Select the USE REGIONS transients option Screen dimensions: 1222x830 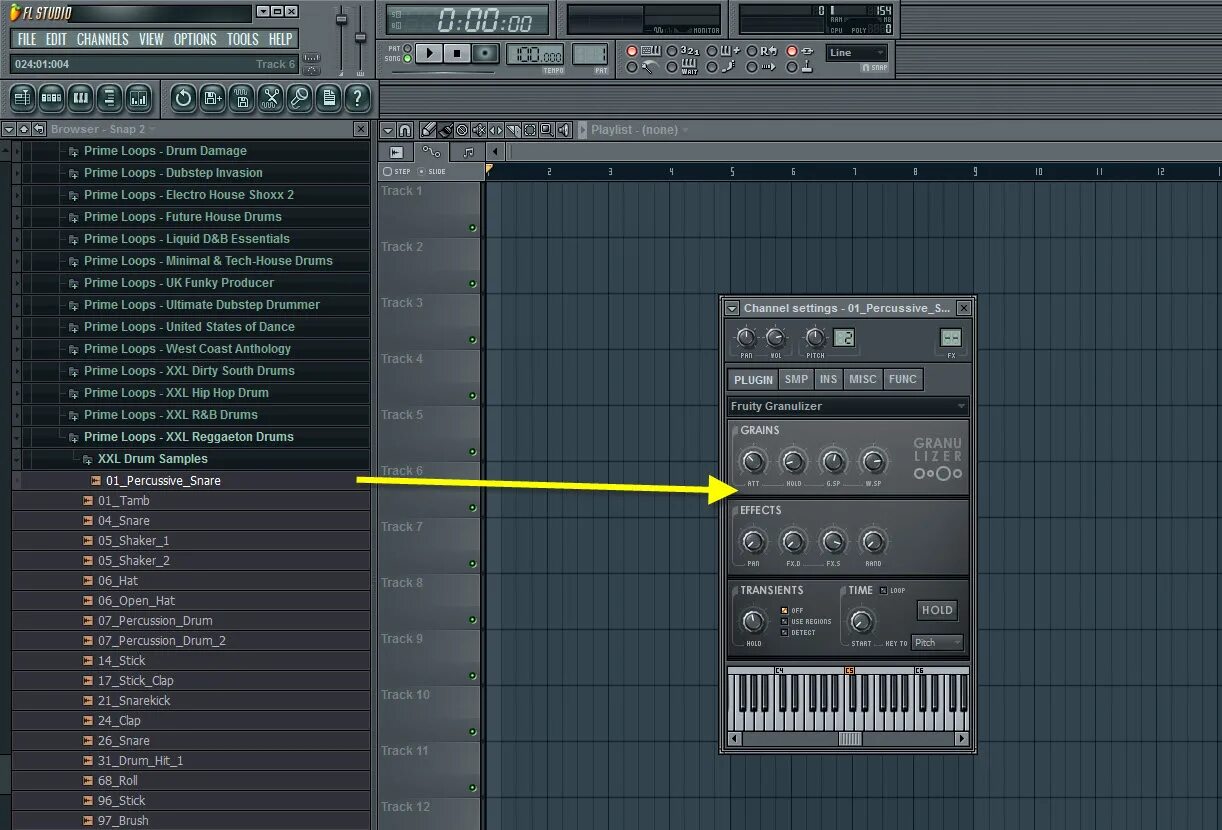[785, 621]
